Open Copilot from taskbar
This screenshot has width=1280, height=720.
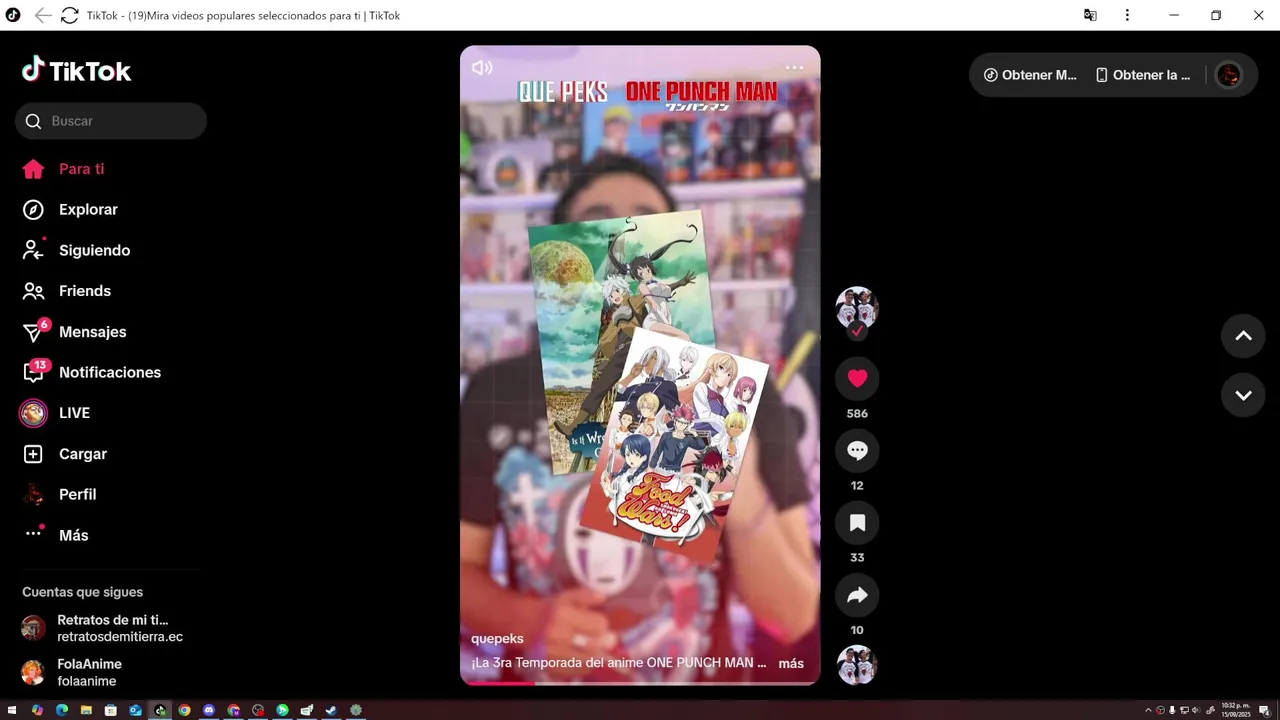coord(37,710)
